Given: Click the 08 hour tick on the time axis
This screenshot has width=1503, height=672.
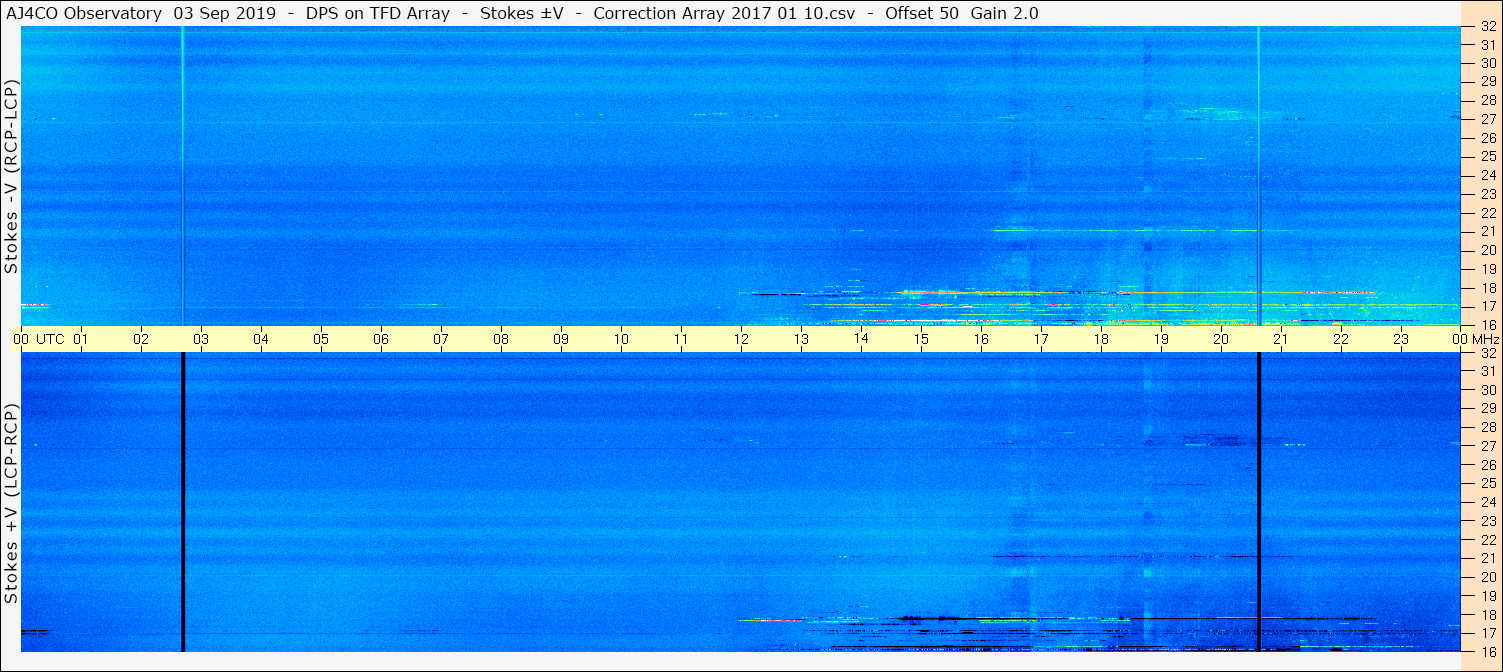Looking at the screenshot, I should (501, 339).
